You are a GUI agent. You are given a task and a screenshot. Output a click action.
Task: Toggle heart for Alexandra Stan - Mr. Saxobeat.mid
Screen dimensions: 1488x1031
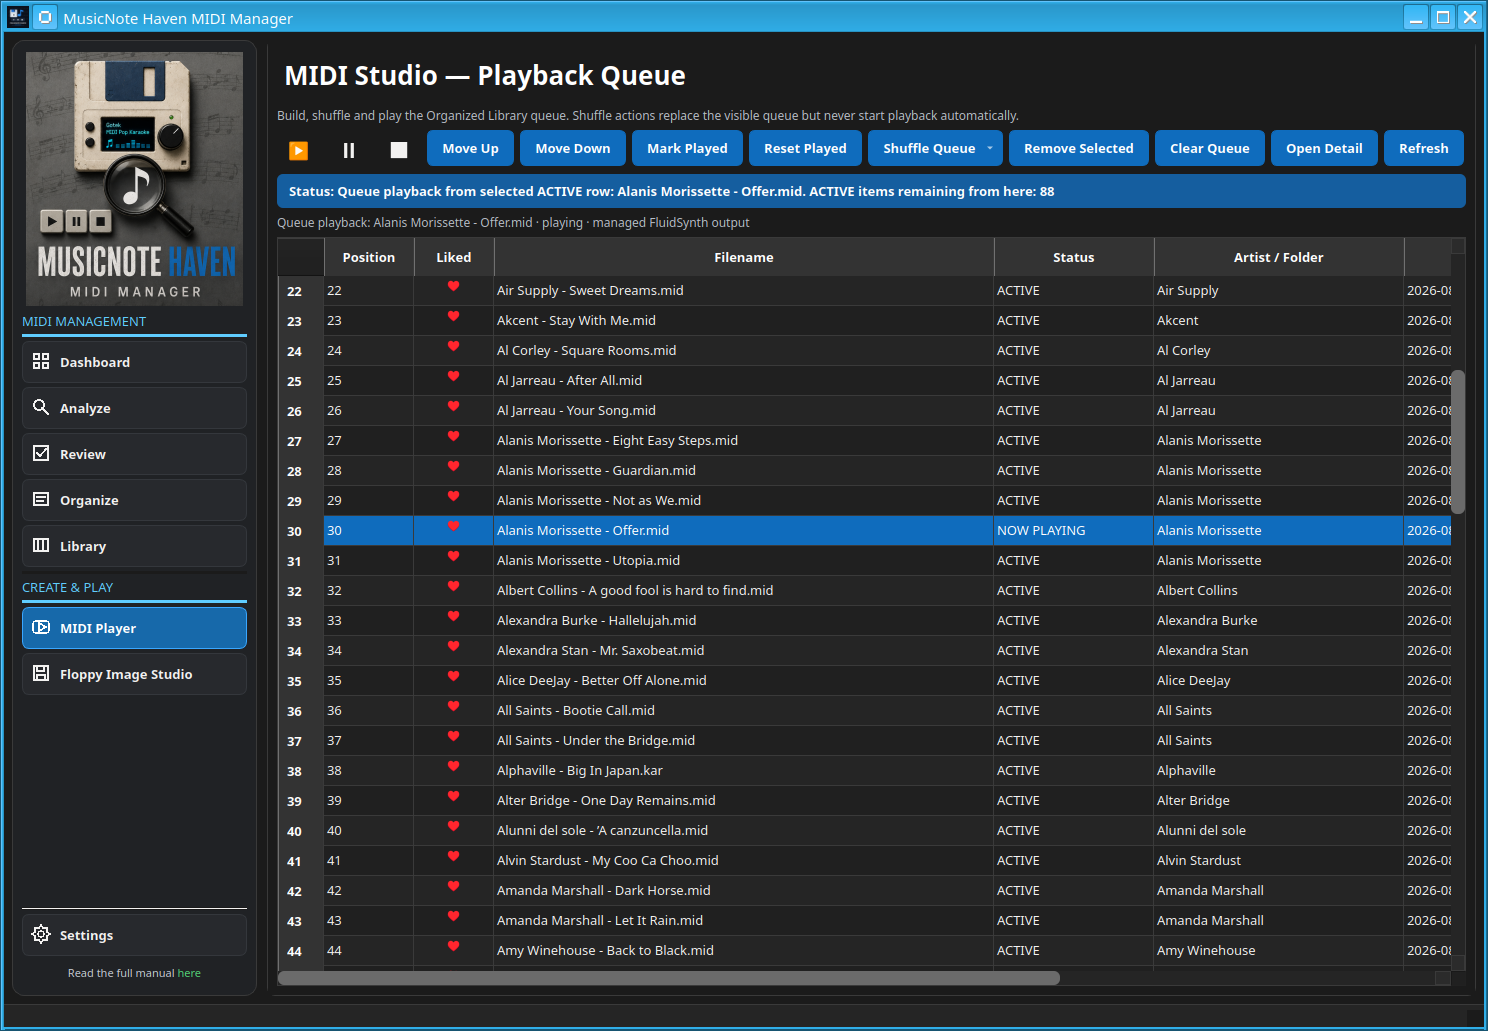453,647
